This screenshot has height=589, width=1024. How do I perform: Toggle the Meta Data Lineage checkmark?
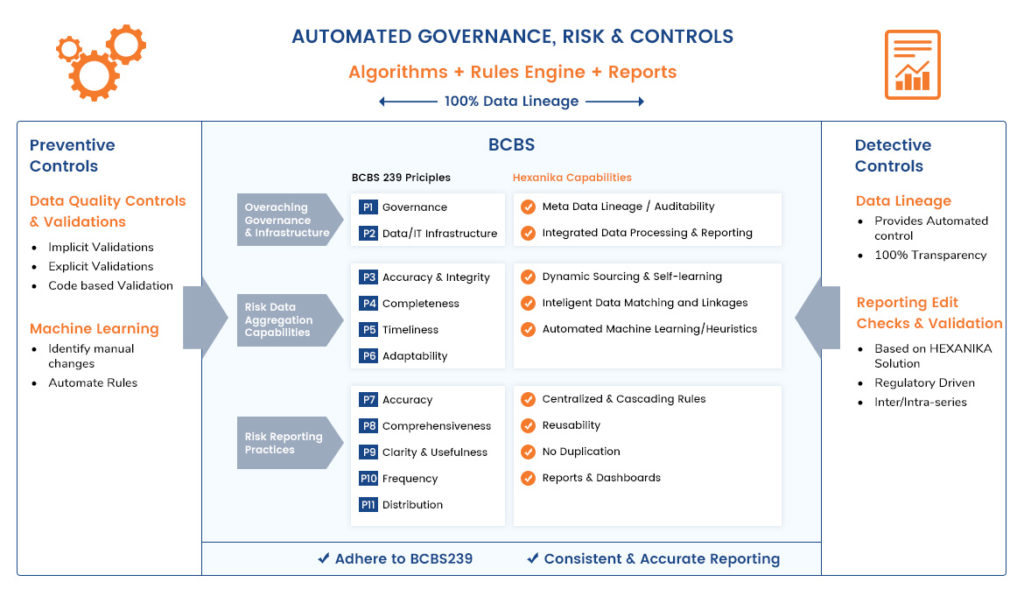point(528,207)
